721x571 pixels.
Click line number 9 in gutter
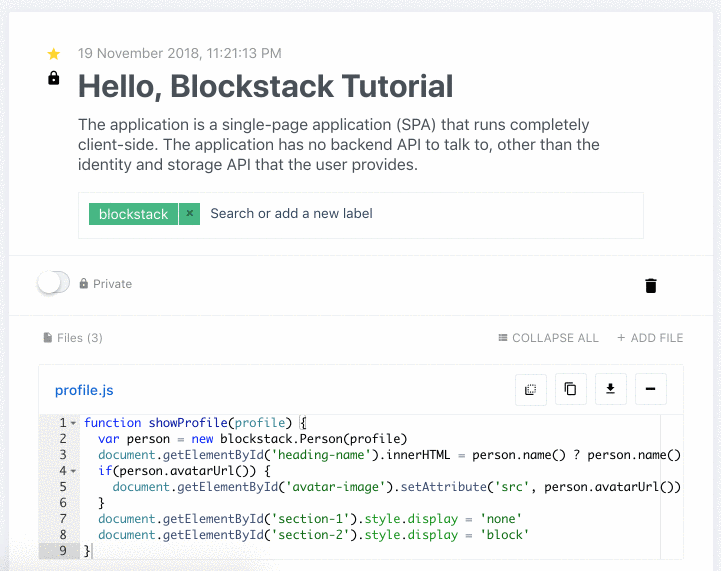(x=63, y=551)
